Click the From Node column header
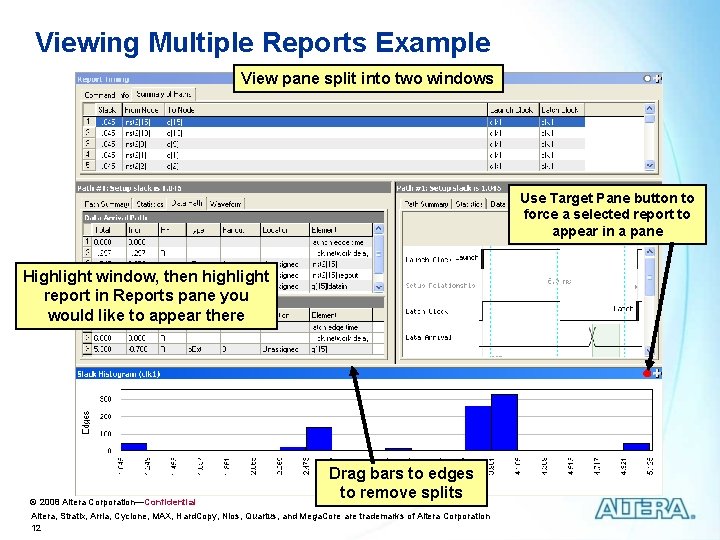Viewport: 720px width, 540px height. point(142,110)
